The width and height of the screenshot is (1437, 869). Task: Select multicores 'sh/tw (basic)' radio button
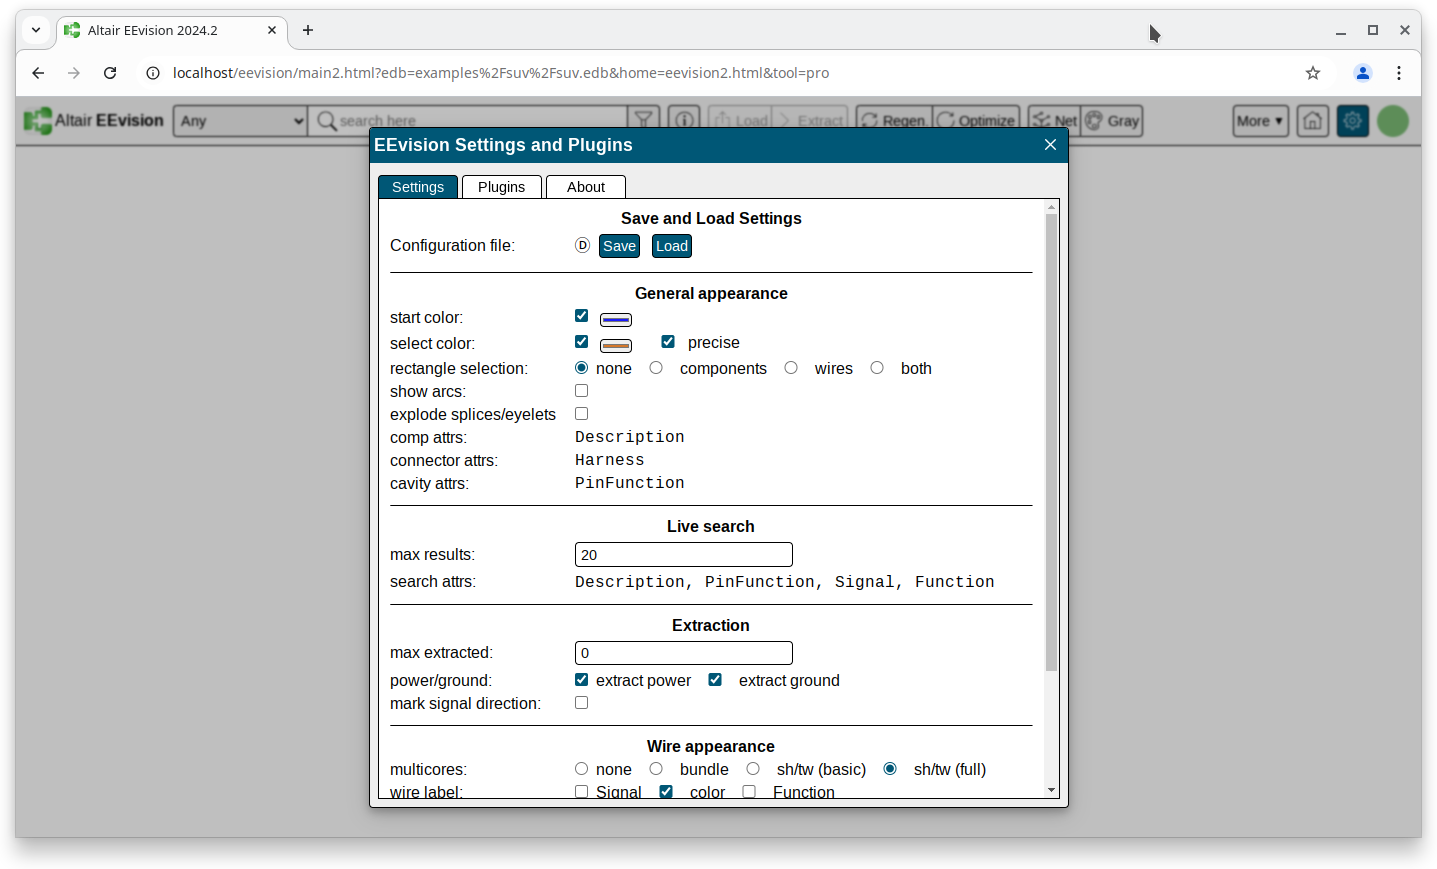[x=753, y=769]
